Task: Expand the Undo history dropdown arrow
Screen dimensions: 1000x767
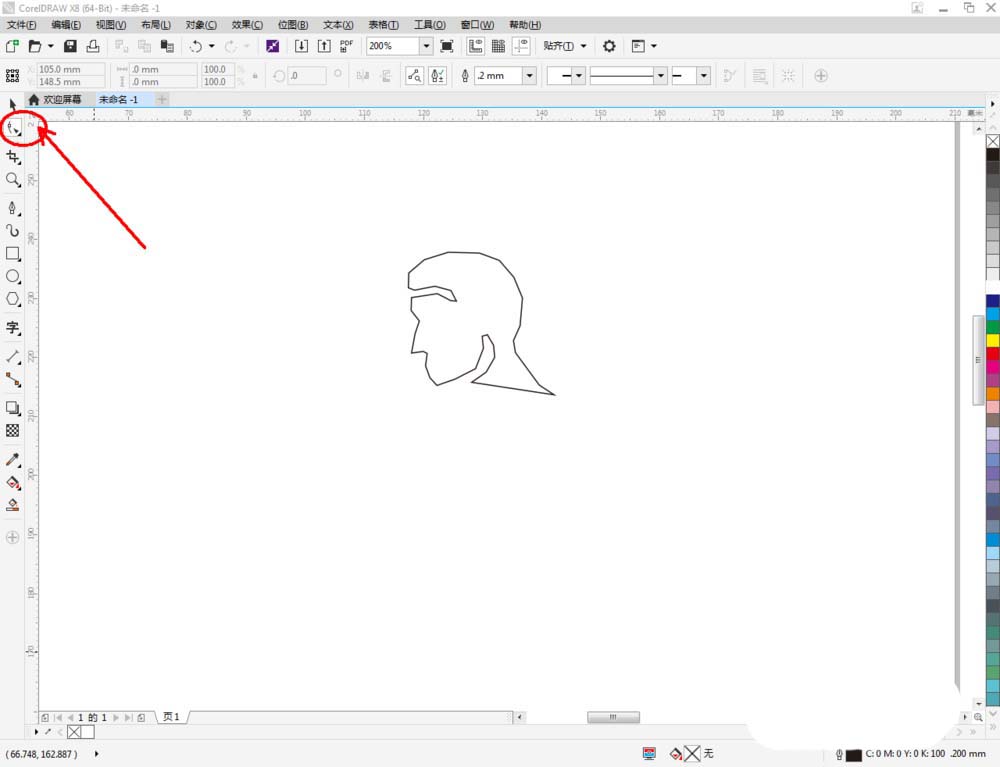Action: (x=212, y=46)
